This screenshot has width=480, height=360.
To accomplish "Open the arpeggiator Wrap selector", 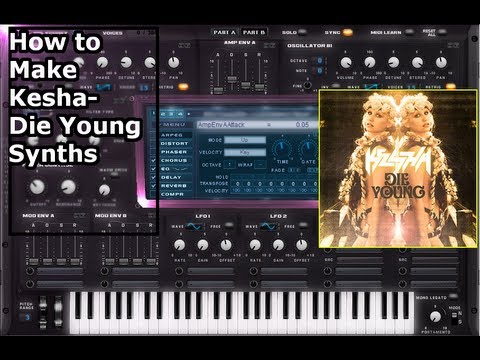I will 260,165.
